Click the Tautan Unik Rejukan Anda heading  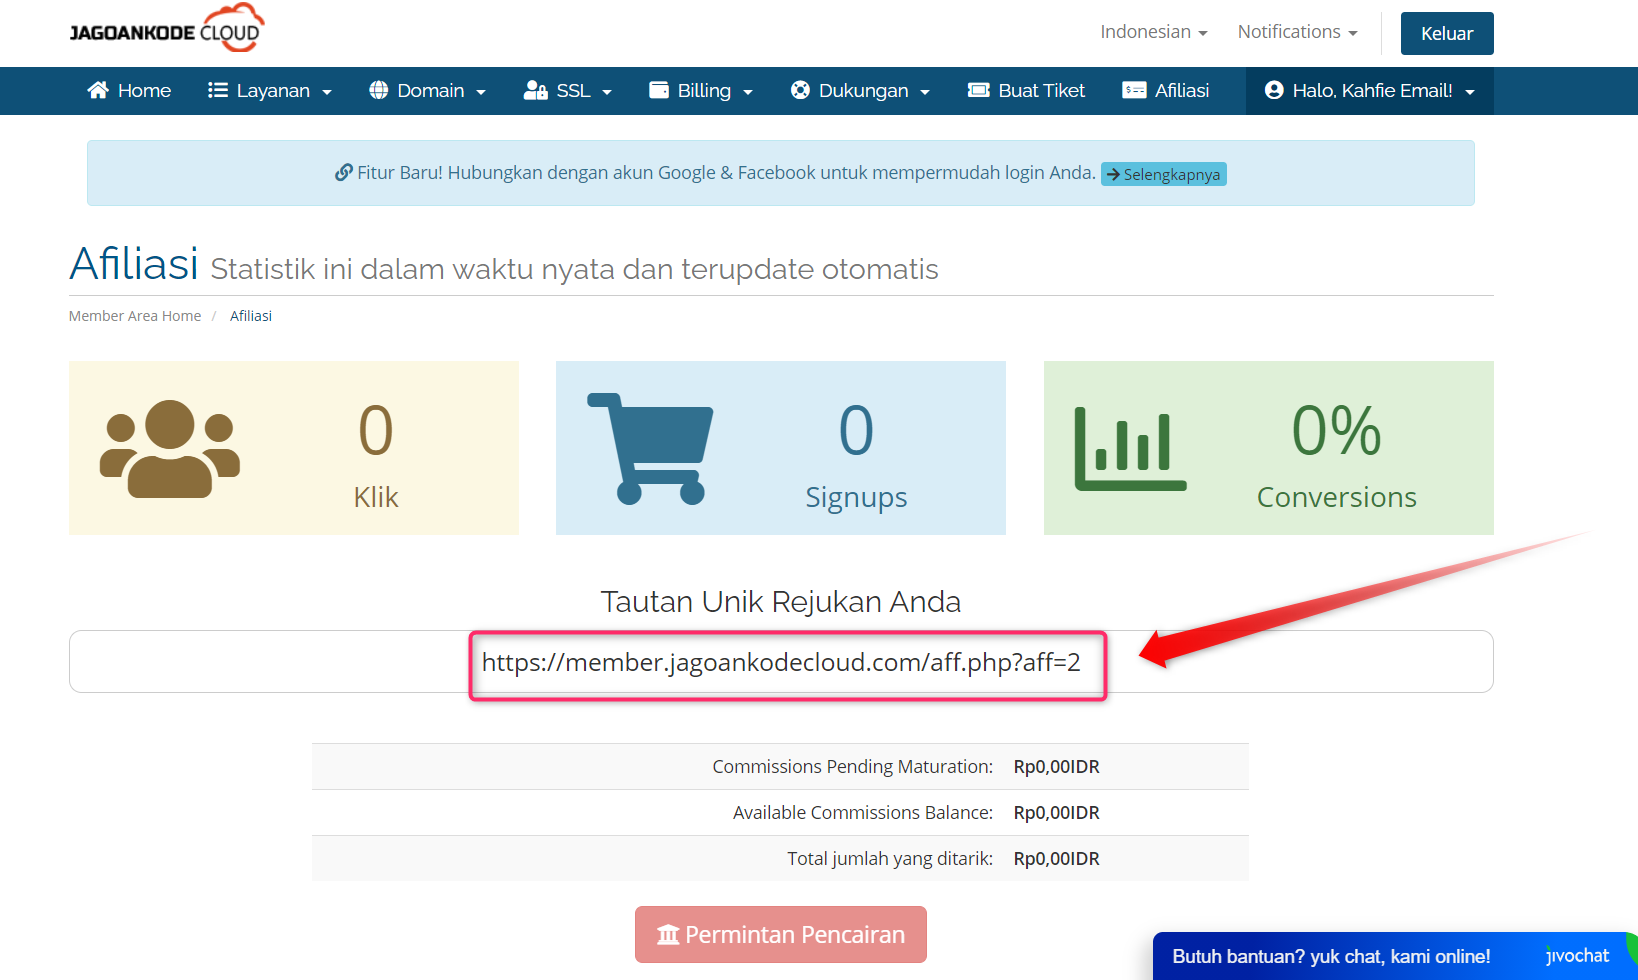[781, 602]
